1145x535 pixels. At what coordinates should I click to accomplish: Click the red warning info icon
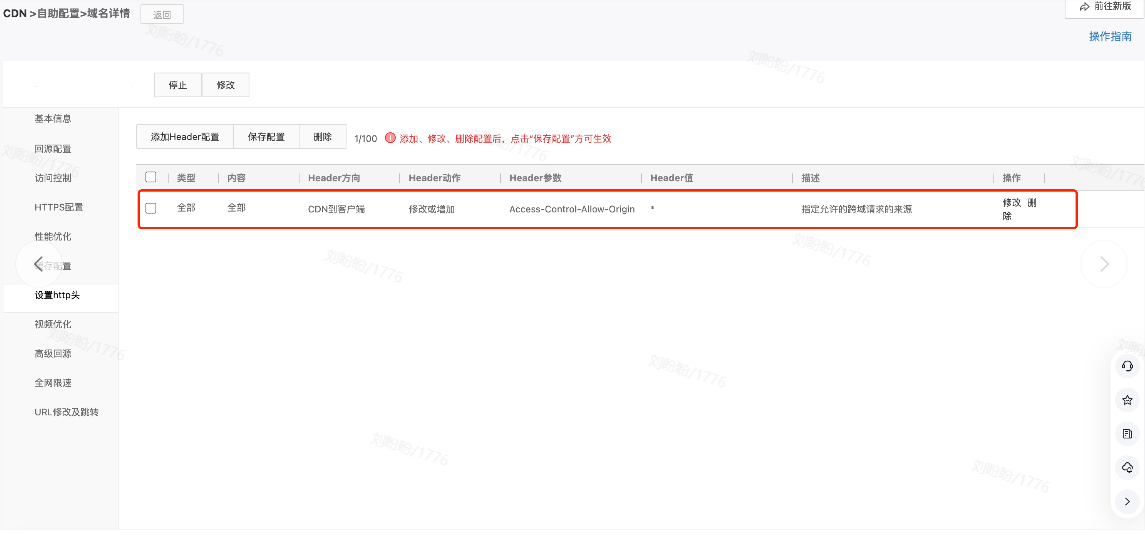pyautogui.click(x=390, y=138)
